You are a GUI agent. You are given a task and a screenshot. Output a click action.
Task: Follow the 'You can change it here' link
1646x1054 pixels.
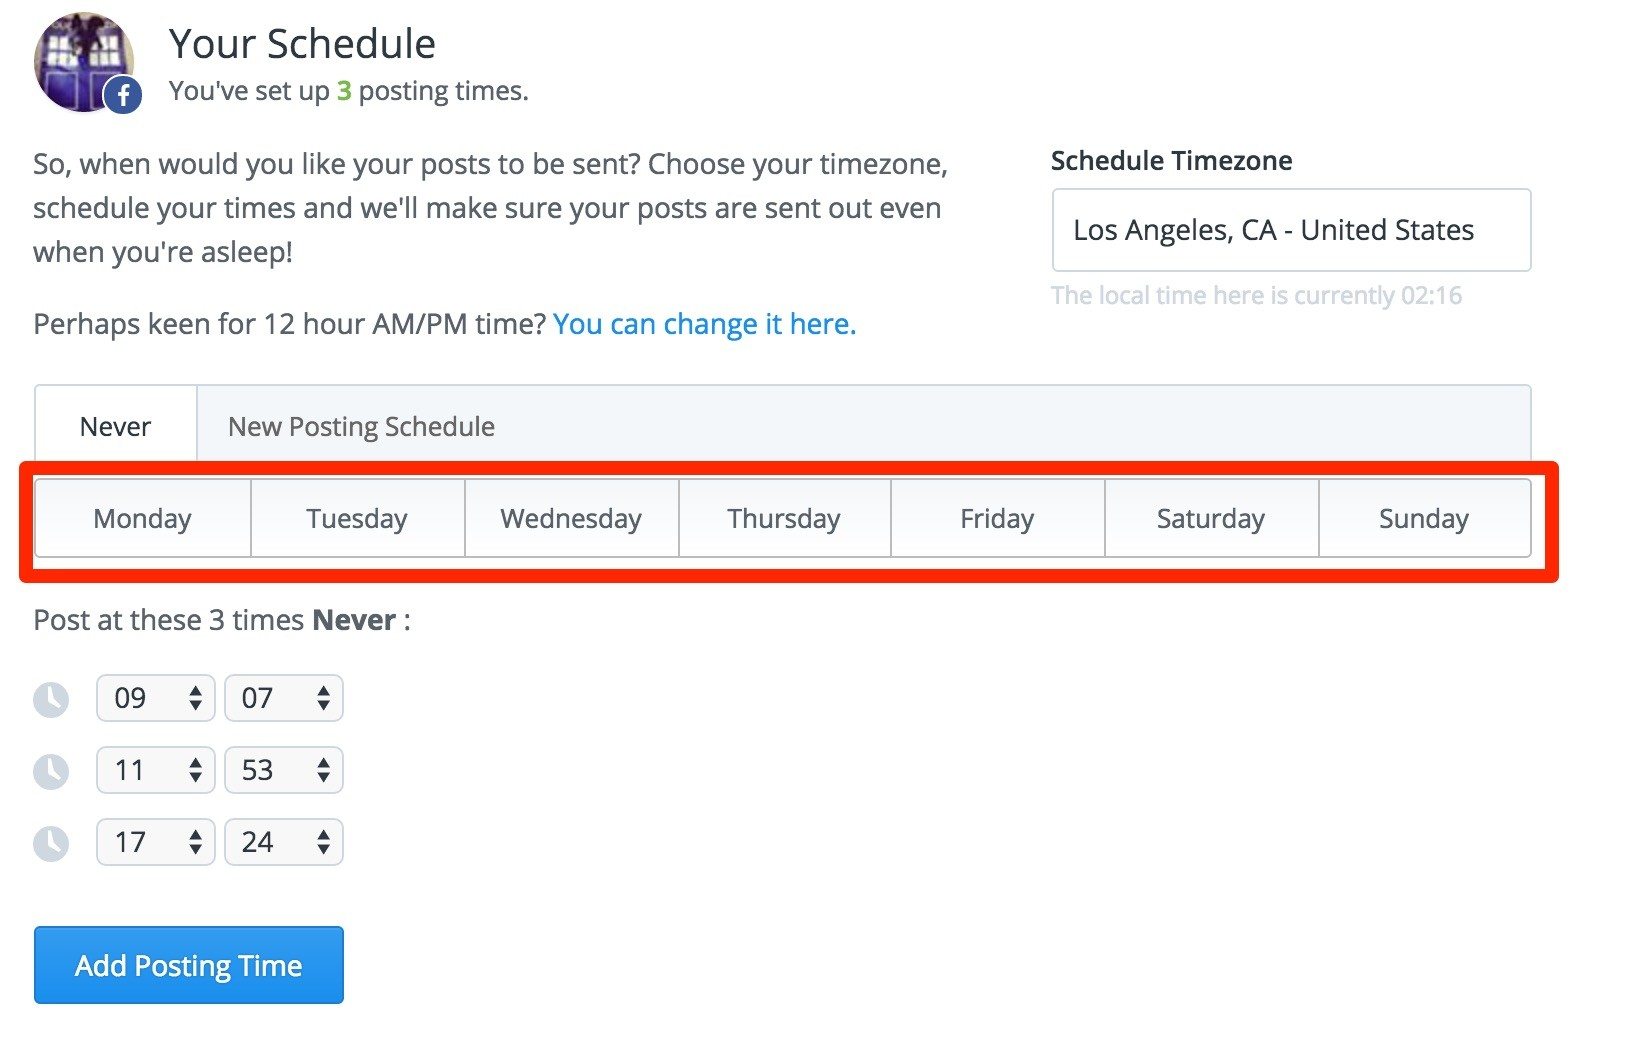[704, 324]
